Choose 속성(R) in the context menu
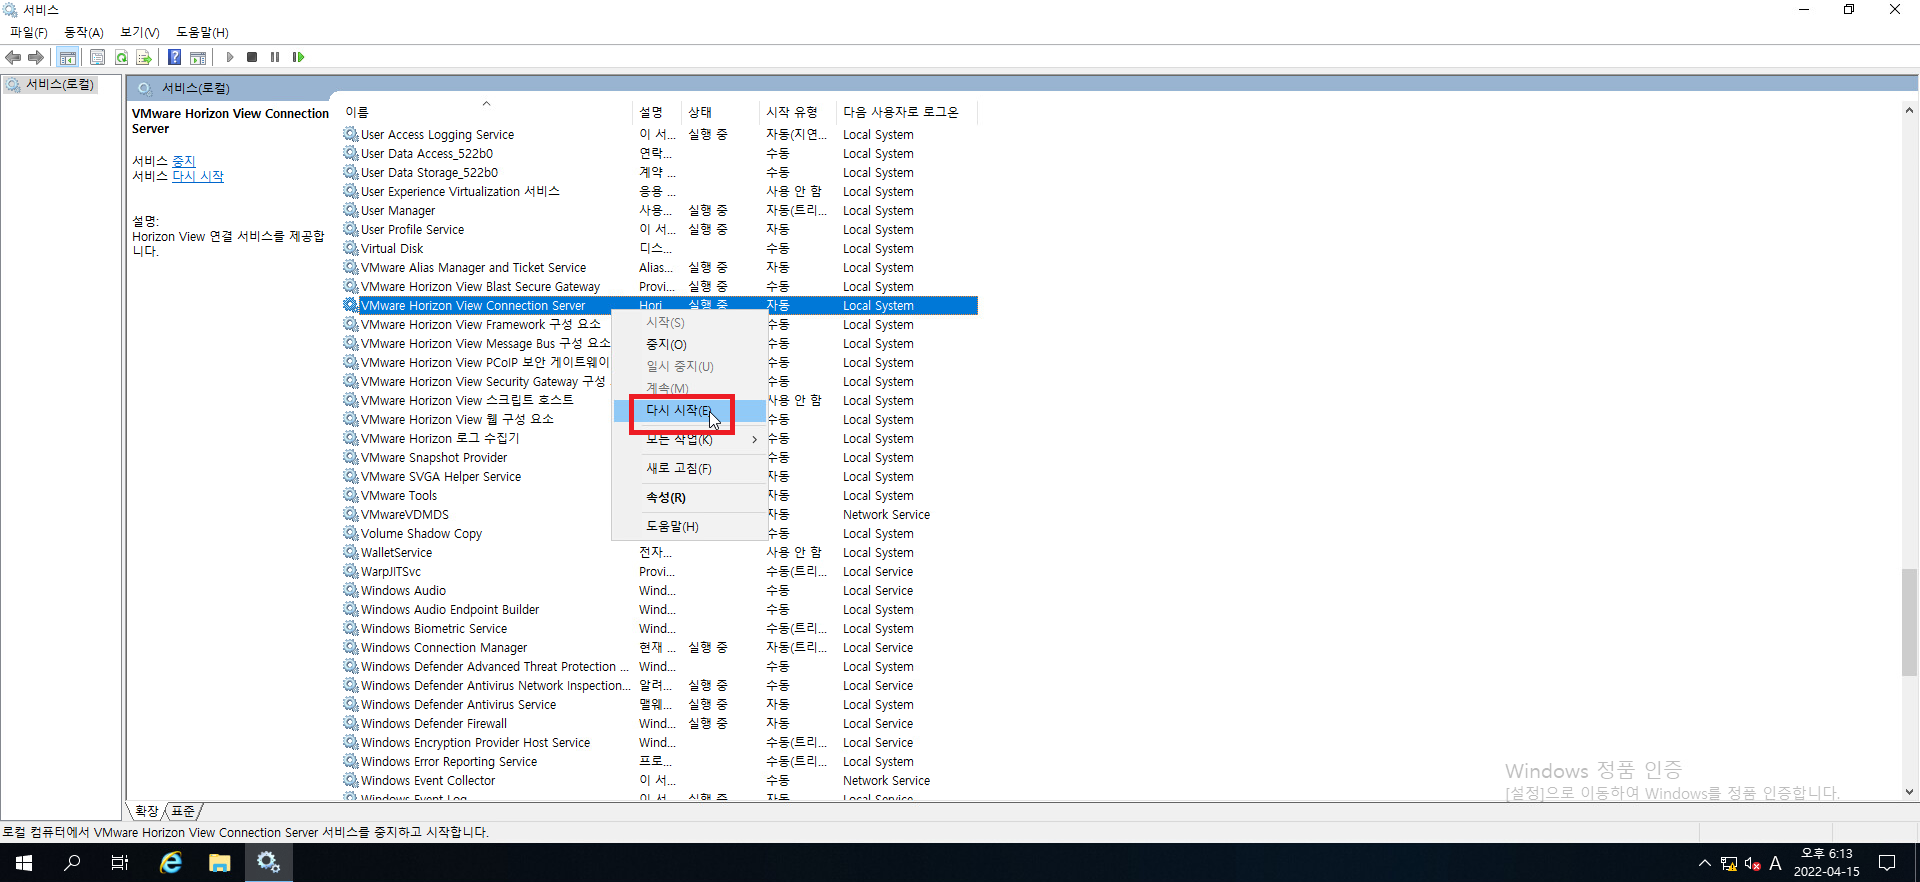This screenshot has height=882, width=1920. [689, 497]
